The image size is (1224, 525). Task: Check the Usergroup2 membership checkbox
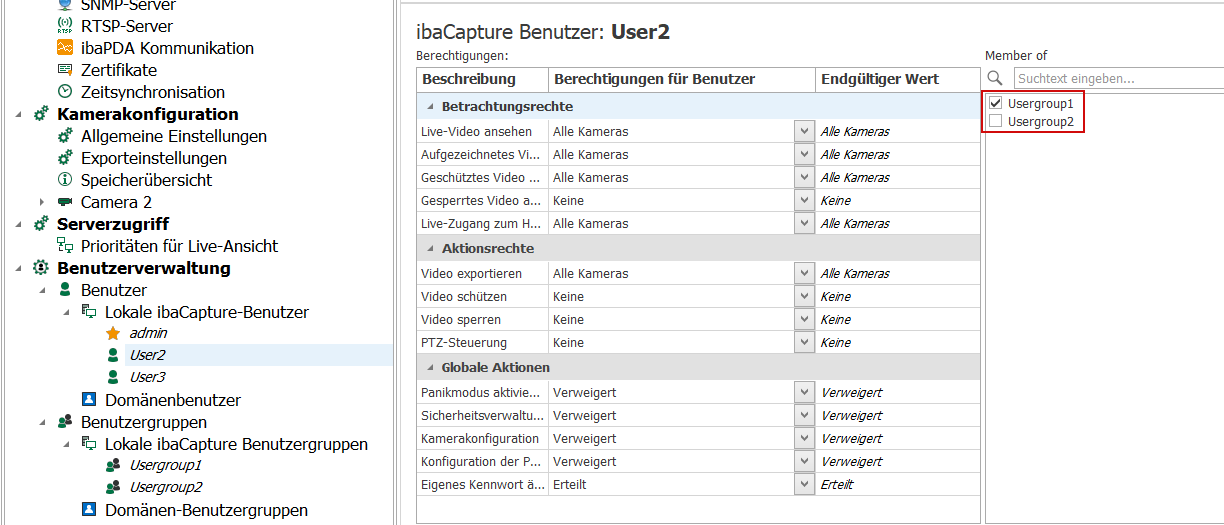coord(995,122)
